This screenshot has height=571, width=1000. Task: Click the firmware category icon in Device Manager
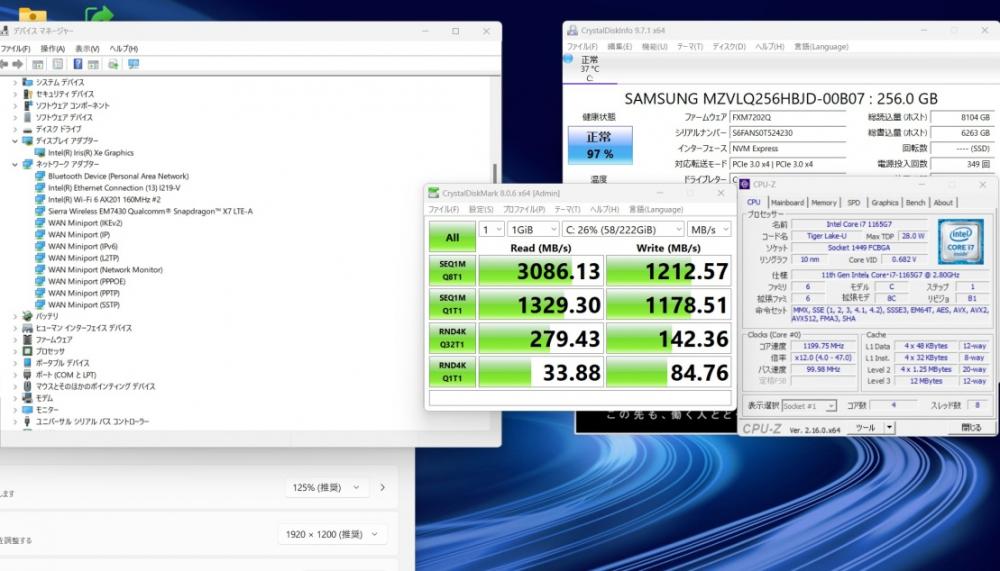point(27,339)
